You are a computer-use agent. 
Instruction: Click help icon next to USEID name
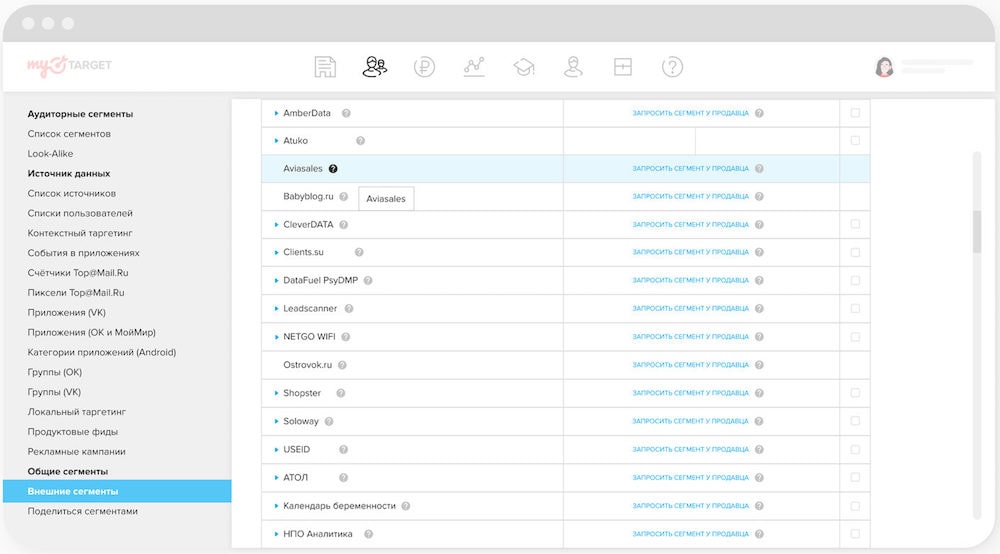[343, 449]
